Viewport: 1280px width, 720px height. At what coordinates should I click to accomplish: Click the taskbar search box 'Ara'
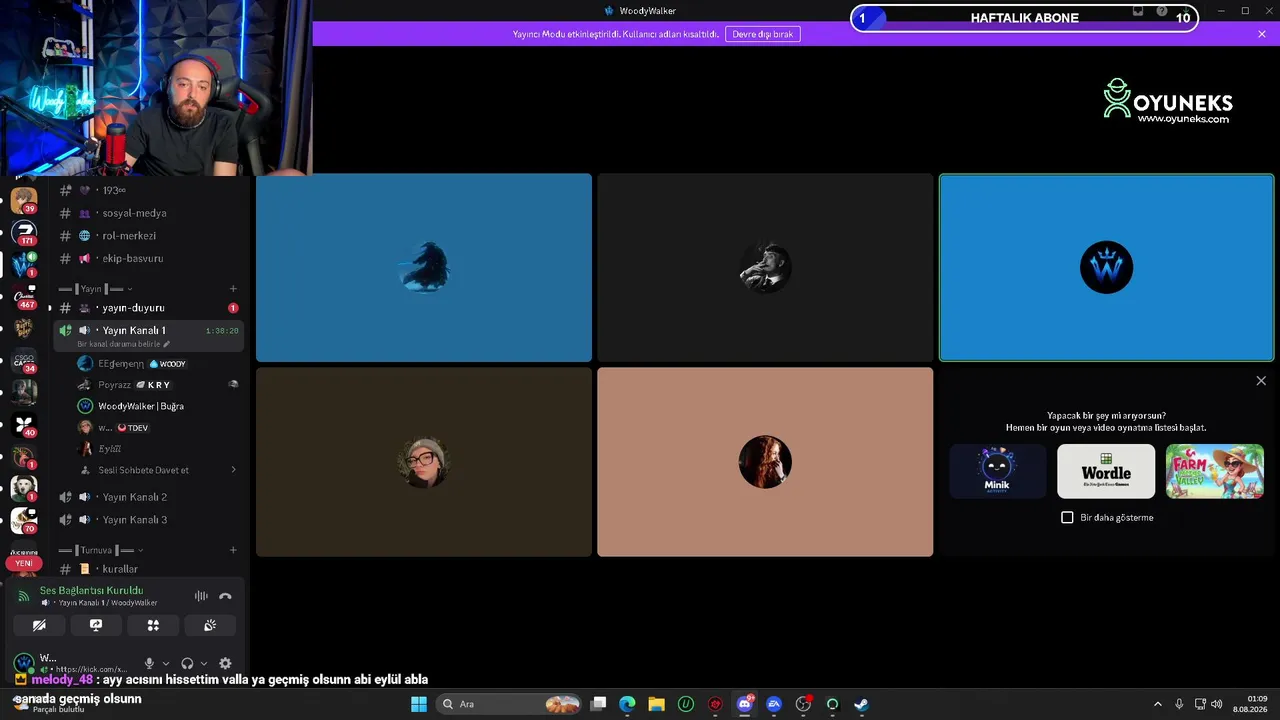point(510,704)
